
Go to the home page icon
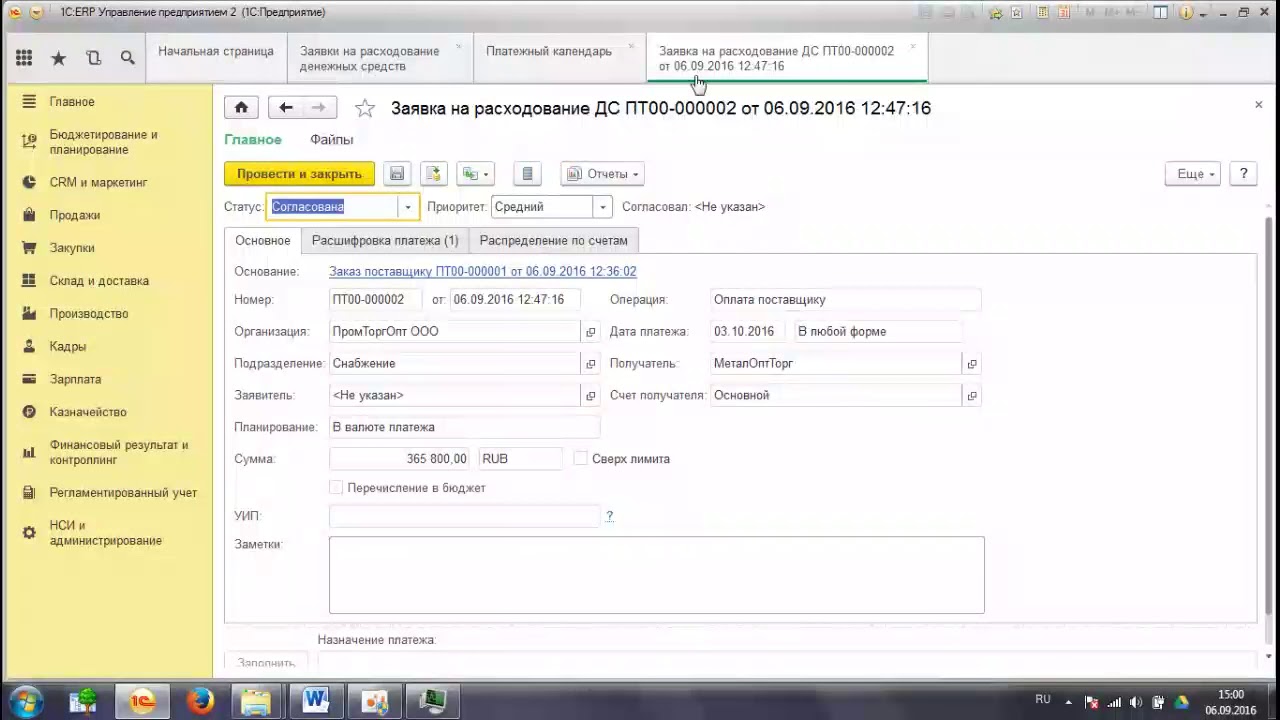pyautogui.click(x=241, y=108)
